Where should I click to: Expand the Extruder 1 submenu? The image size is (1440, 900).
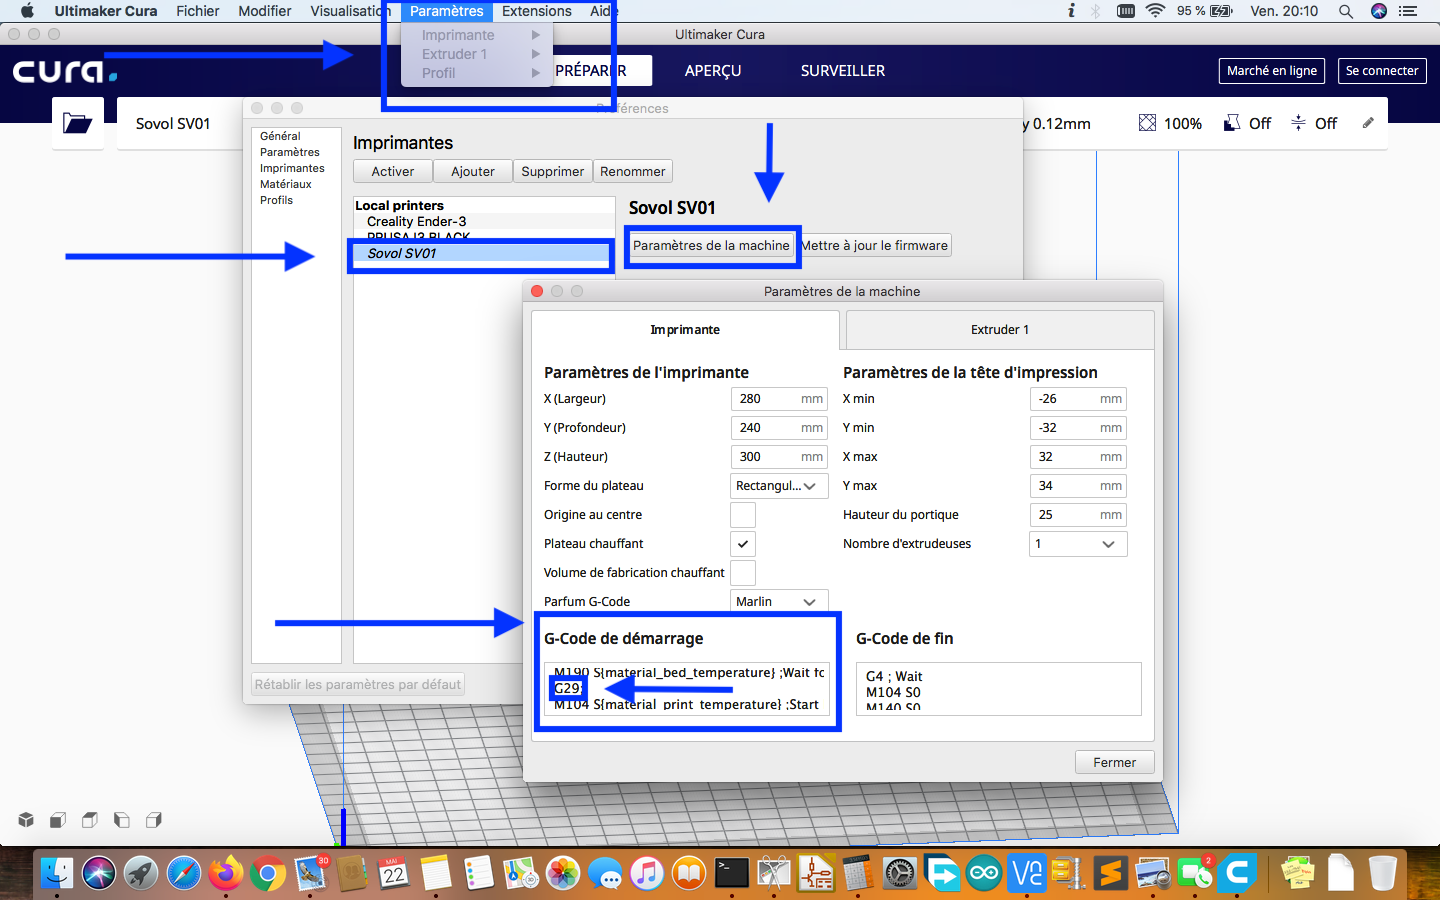[x=476, y=54]
